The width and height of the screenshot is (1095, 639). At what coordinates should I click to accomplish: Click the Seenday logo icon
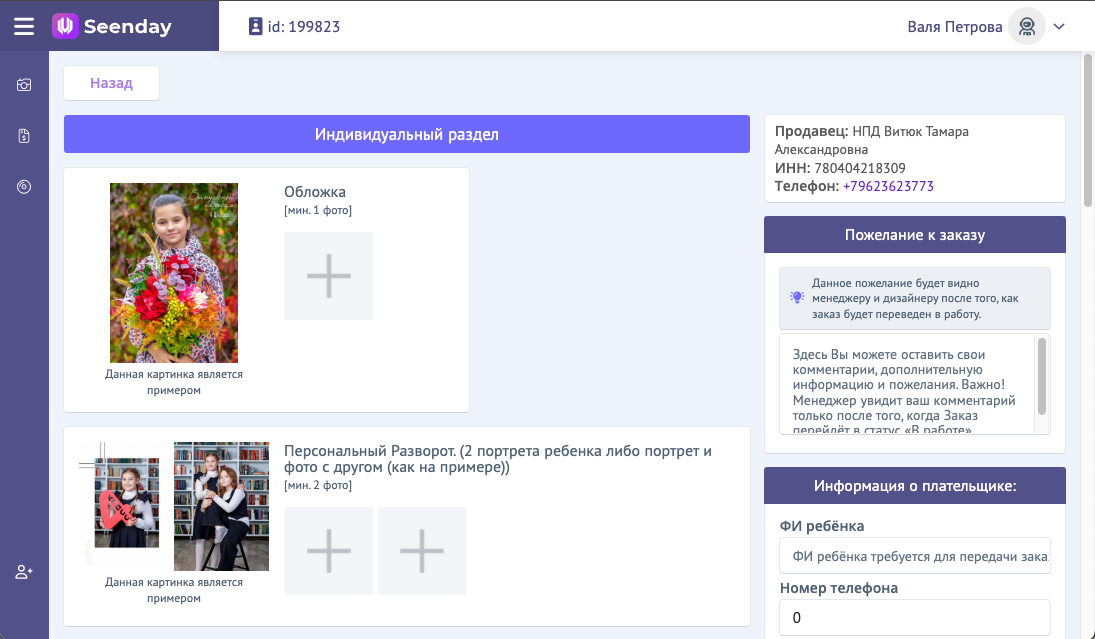pos(66,25)
